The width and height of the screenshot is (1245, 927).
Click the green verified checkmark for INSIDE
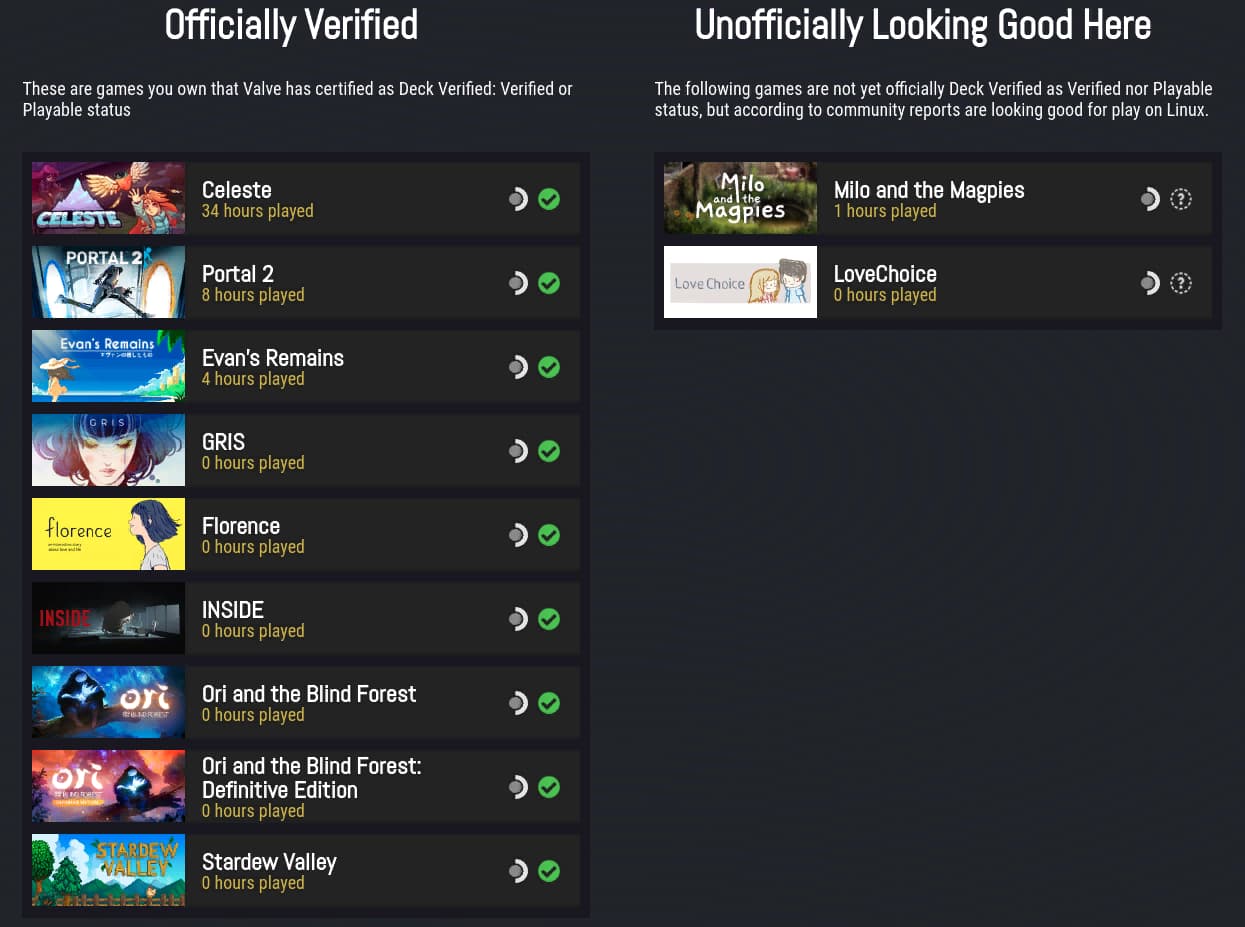click(549, 619)
